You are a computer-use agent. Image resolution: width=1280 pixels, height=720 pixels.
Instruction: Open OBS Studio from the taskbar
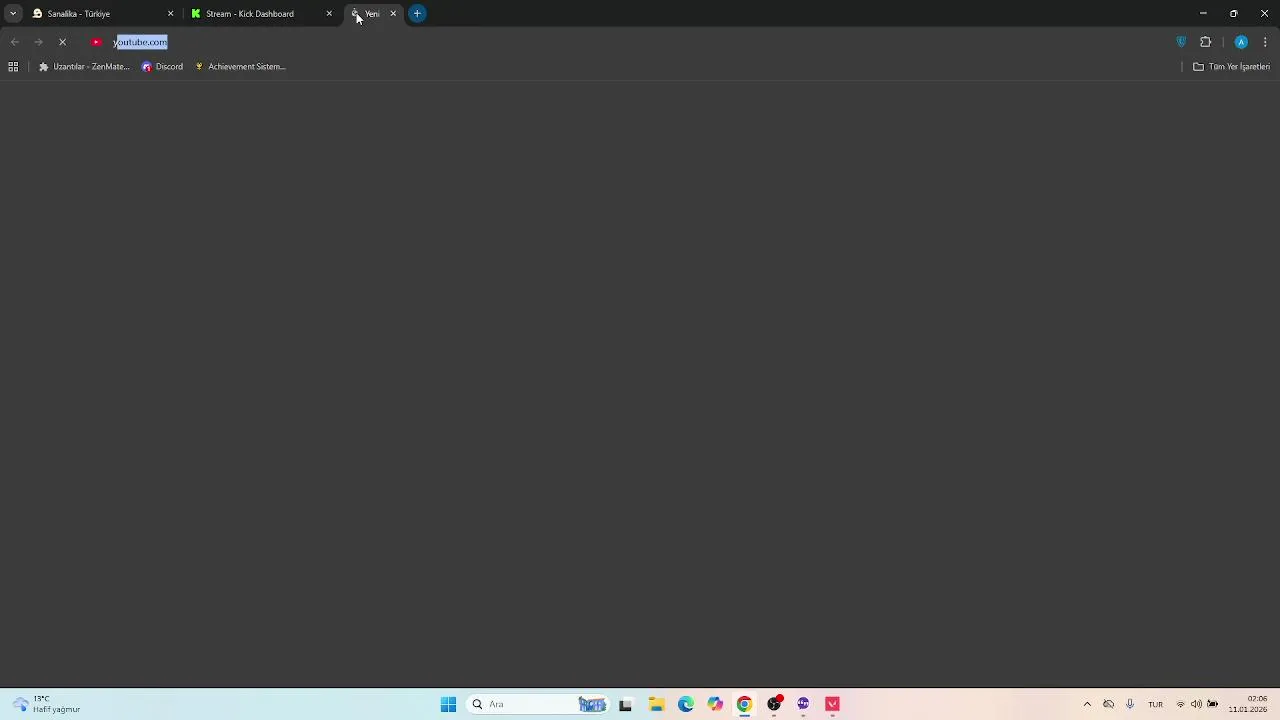774,704
